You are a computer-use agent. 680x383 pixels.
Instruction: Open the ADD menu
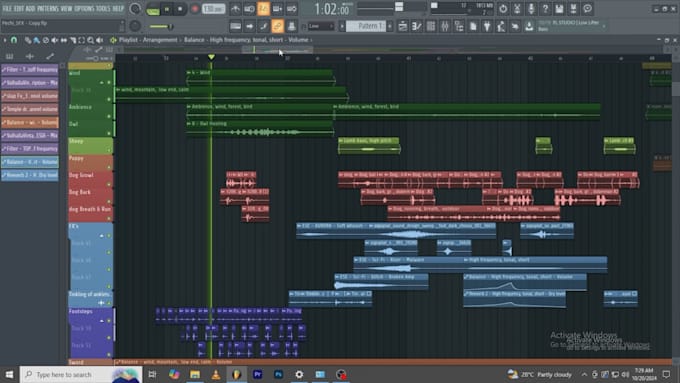click(x=30, y=9)
